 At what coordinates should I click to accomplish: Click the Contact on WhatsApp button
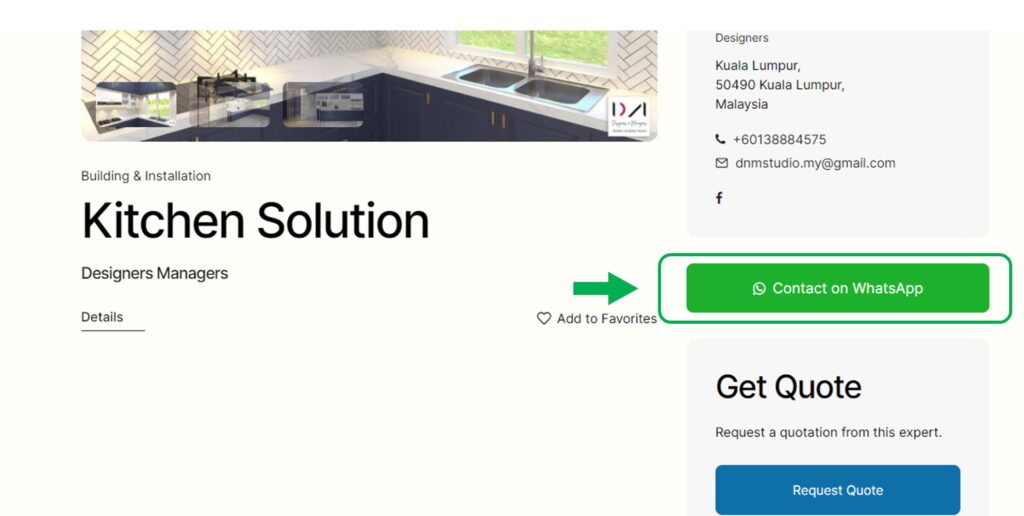coord(838,288)
